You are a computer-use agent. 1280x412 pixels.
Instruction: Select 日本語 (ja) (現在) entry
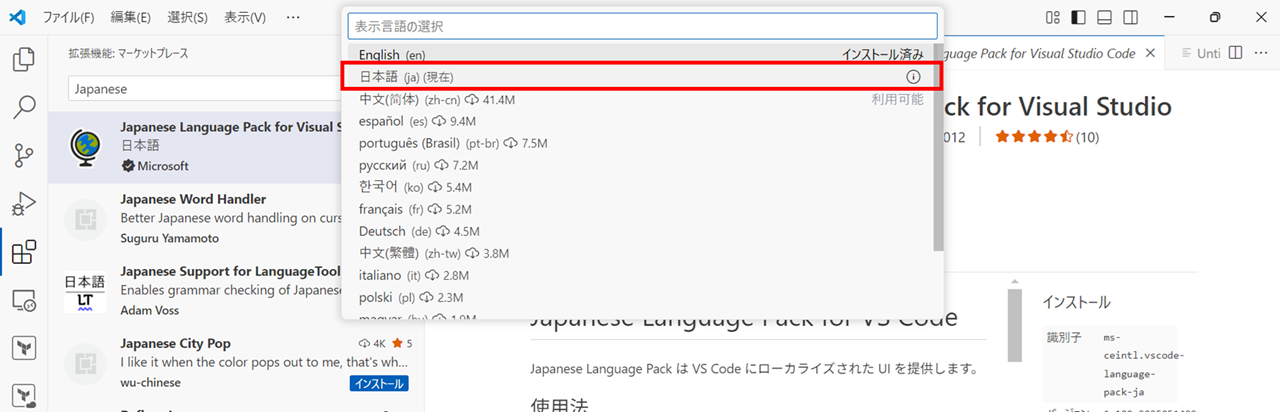click(640, 77)
